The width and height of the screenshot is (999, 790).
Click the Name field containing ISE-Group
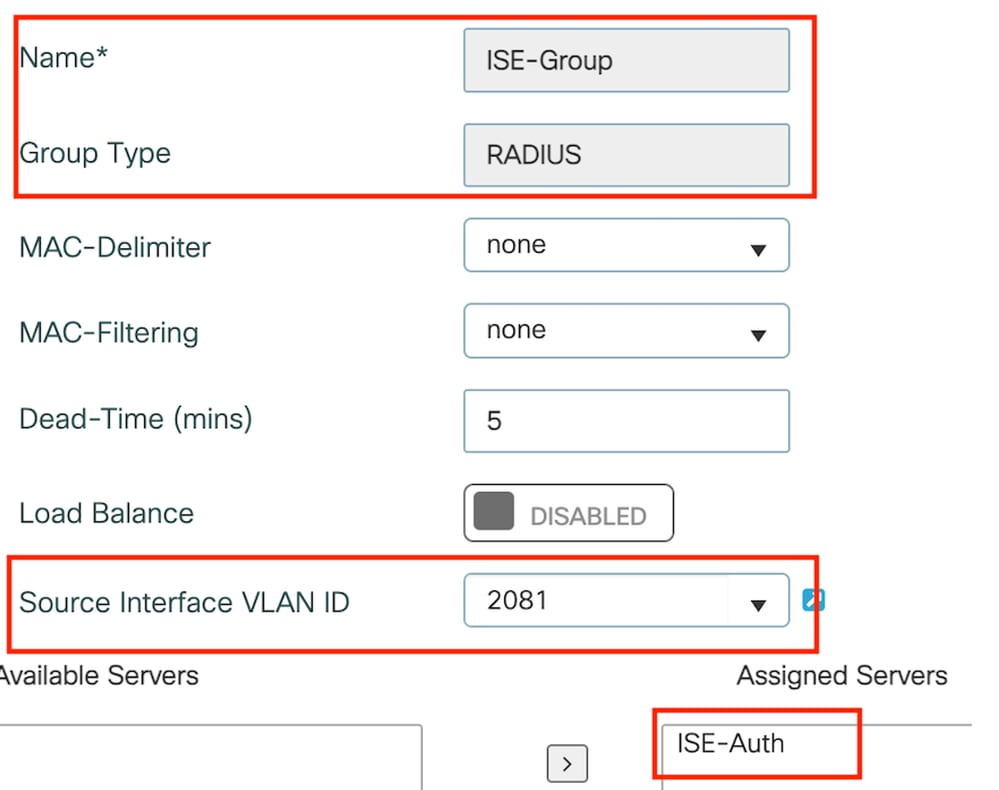pyautogui.click(x=626, y=61)
